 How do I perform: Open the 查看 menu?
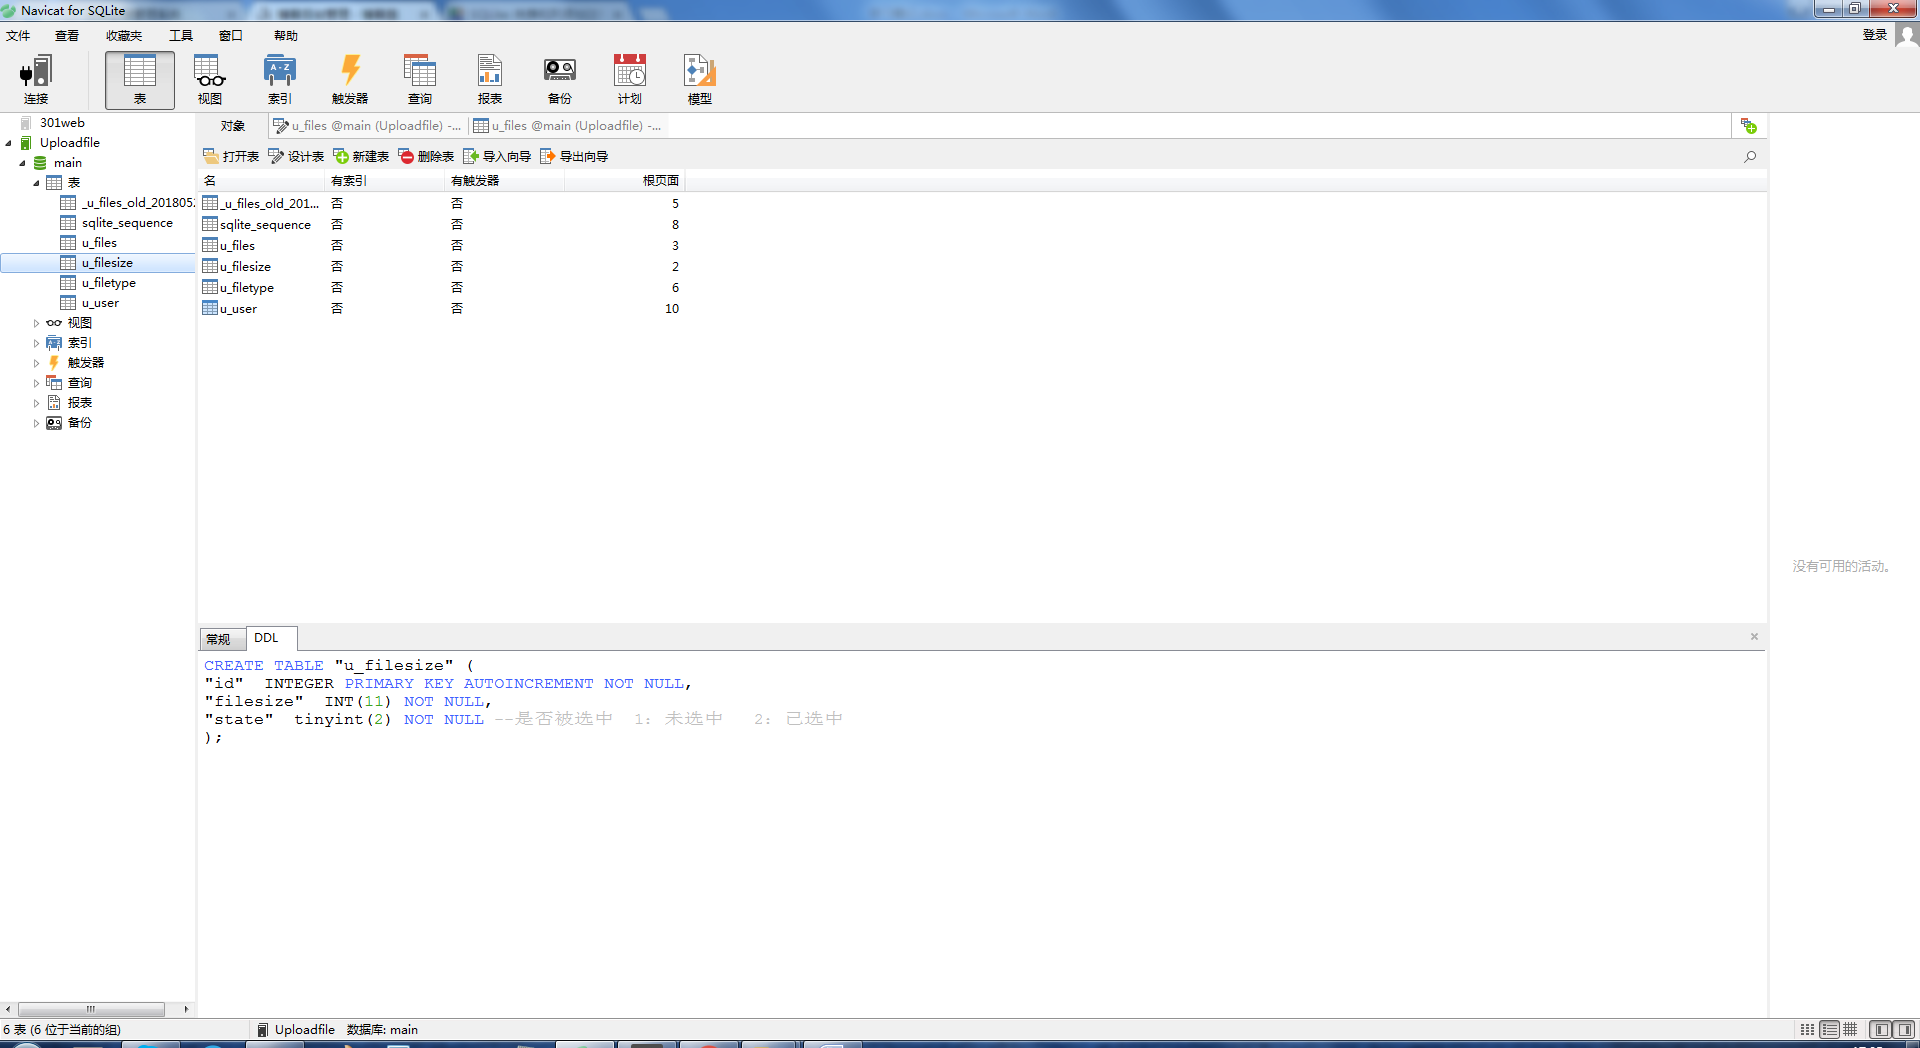67,36
